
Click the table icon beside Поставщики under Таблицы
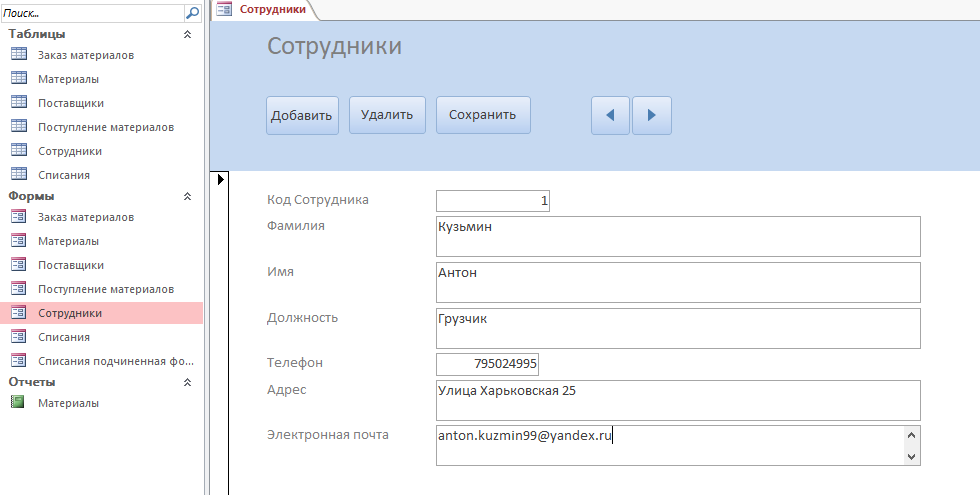(x=19, y=102)
